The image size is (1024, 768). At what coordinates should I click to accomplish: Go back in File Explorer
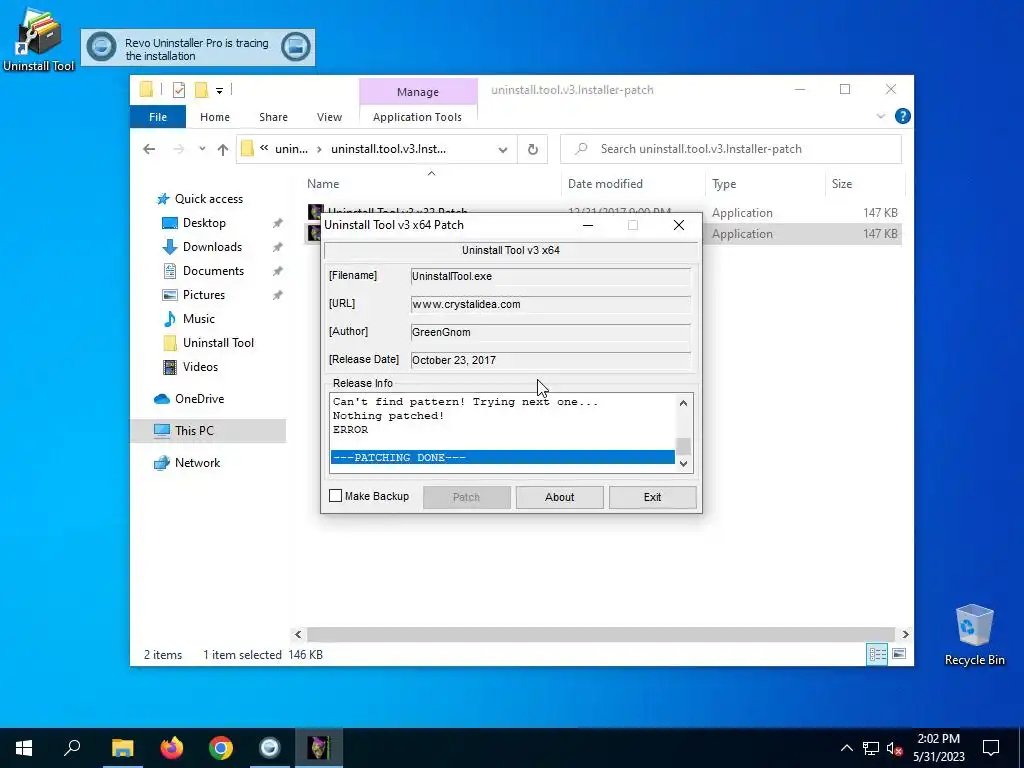tap(149, 149)
